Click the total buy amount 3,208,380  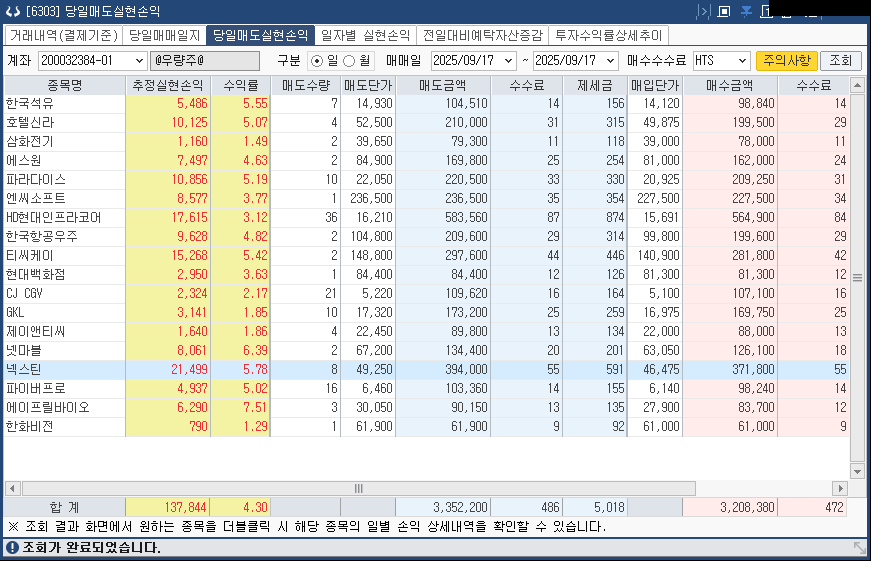point(747,507)
